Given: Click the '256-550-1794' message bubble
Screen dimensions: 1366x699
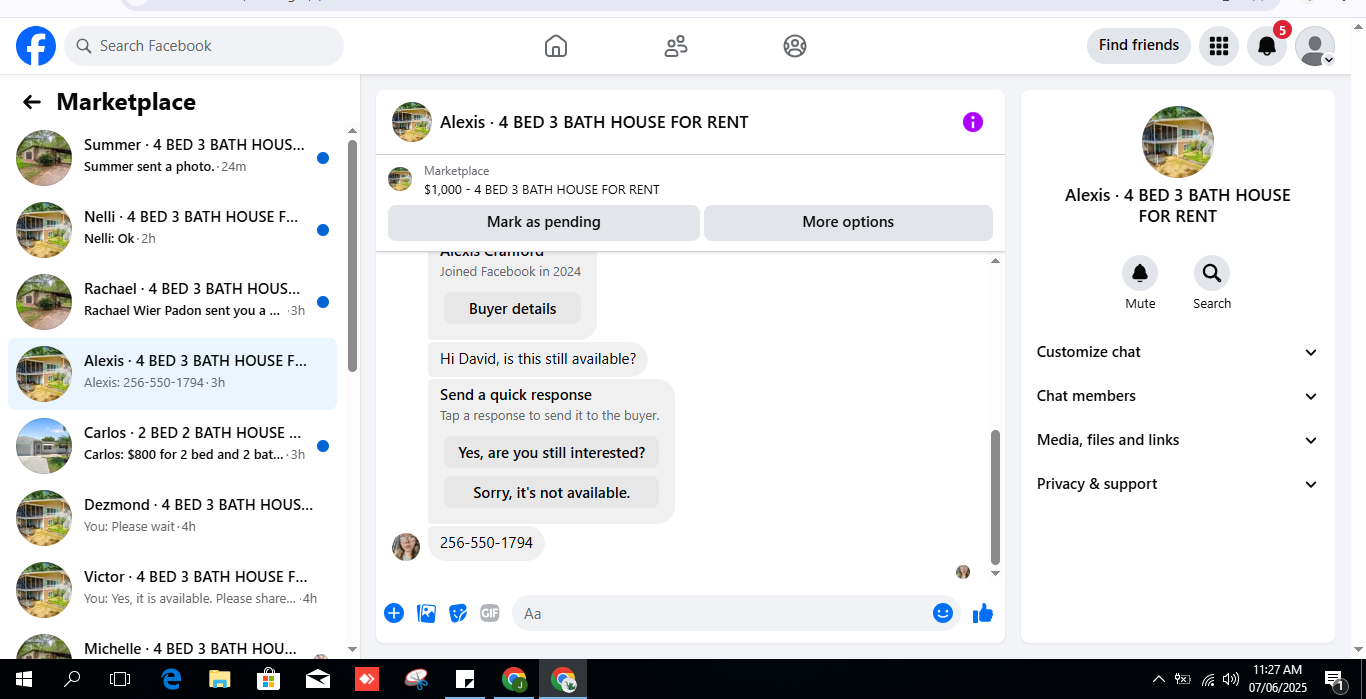Looking at the screenshot, I should 486,543.
